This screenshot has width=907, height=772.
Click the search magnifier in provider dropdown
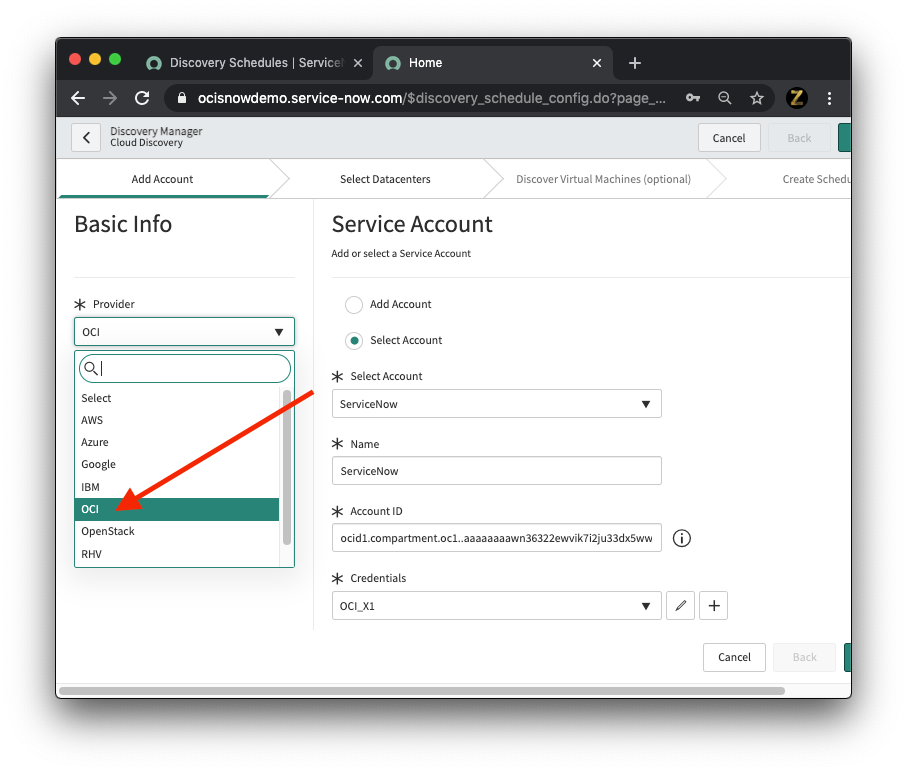[91, 368]
